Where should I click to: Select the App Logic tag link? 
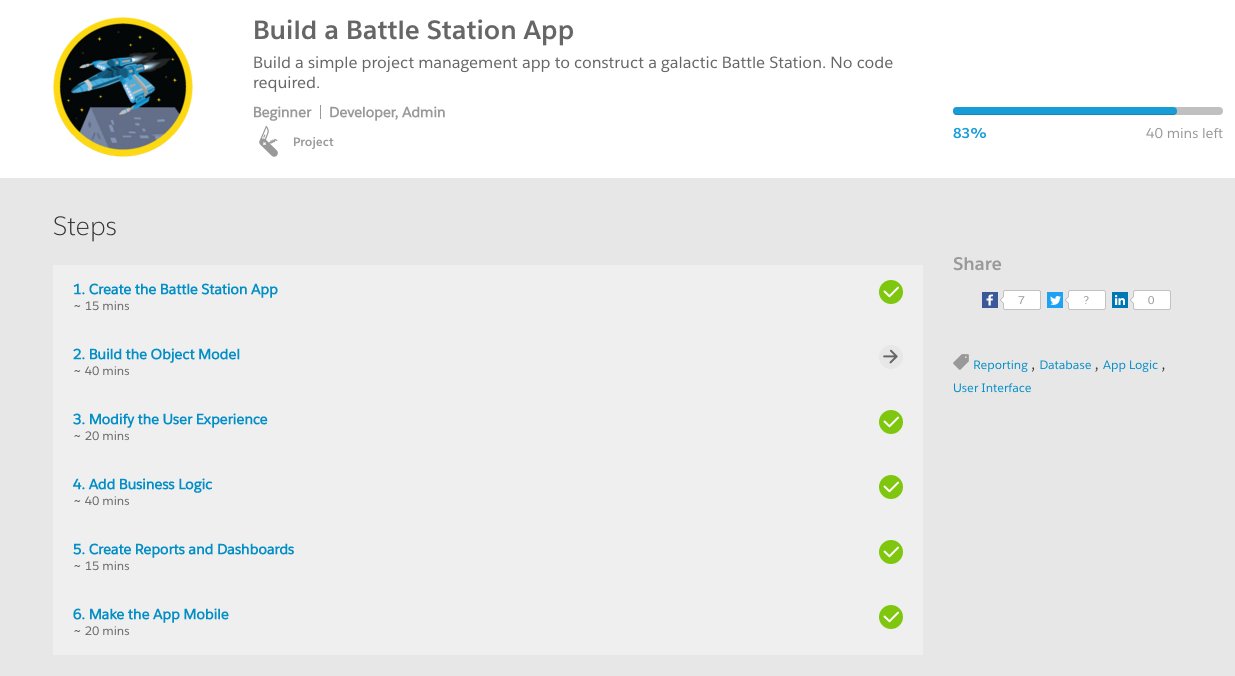coord(1130,366)
